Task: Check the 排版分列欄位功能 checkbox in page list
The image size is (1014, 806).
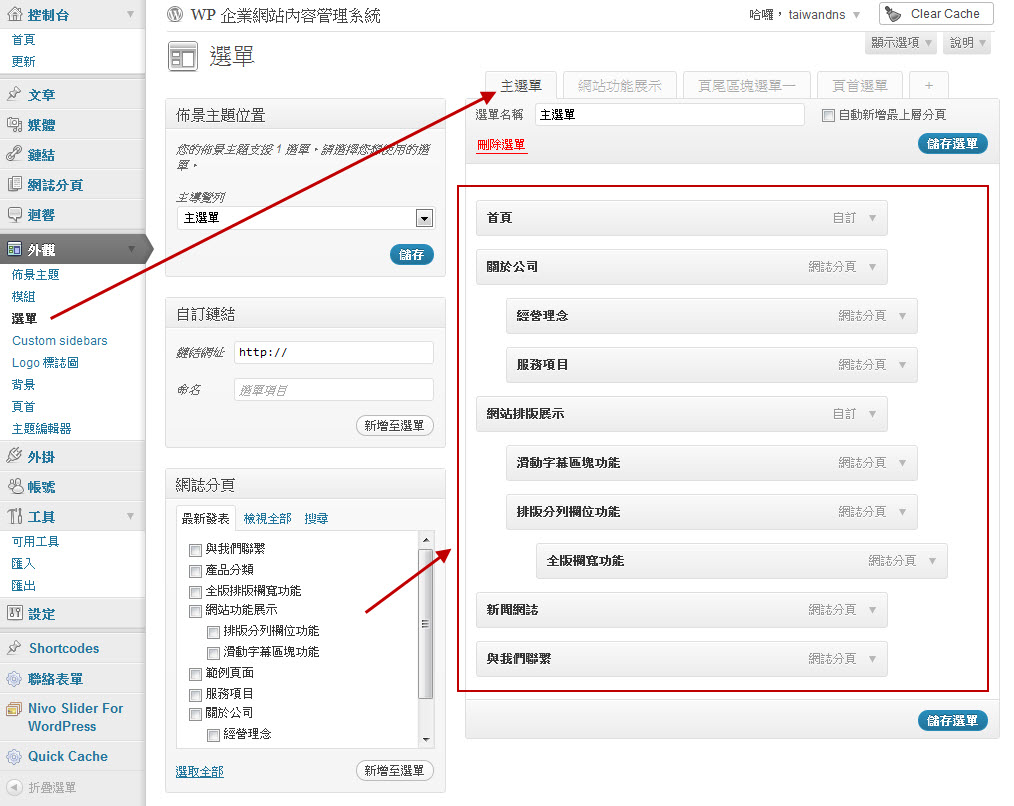Action: click(x=213, y=632)
